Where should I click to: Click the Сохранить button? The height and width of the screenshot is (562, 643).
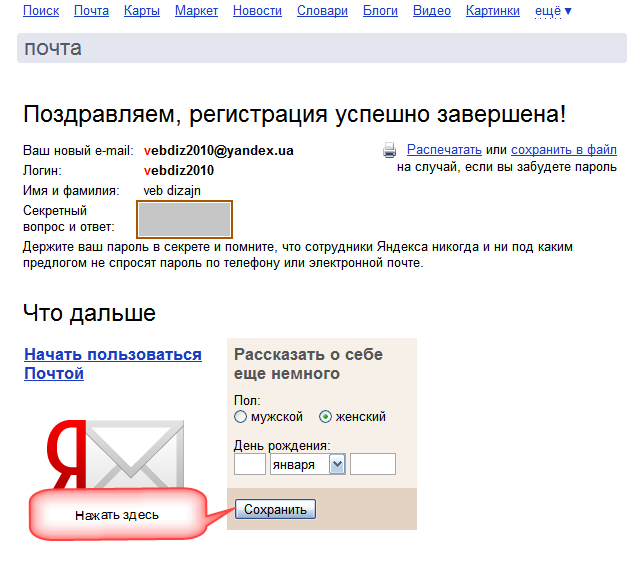click(x=275, y=509)
